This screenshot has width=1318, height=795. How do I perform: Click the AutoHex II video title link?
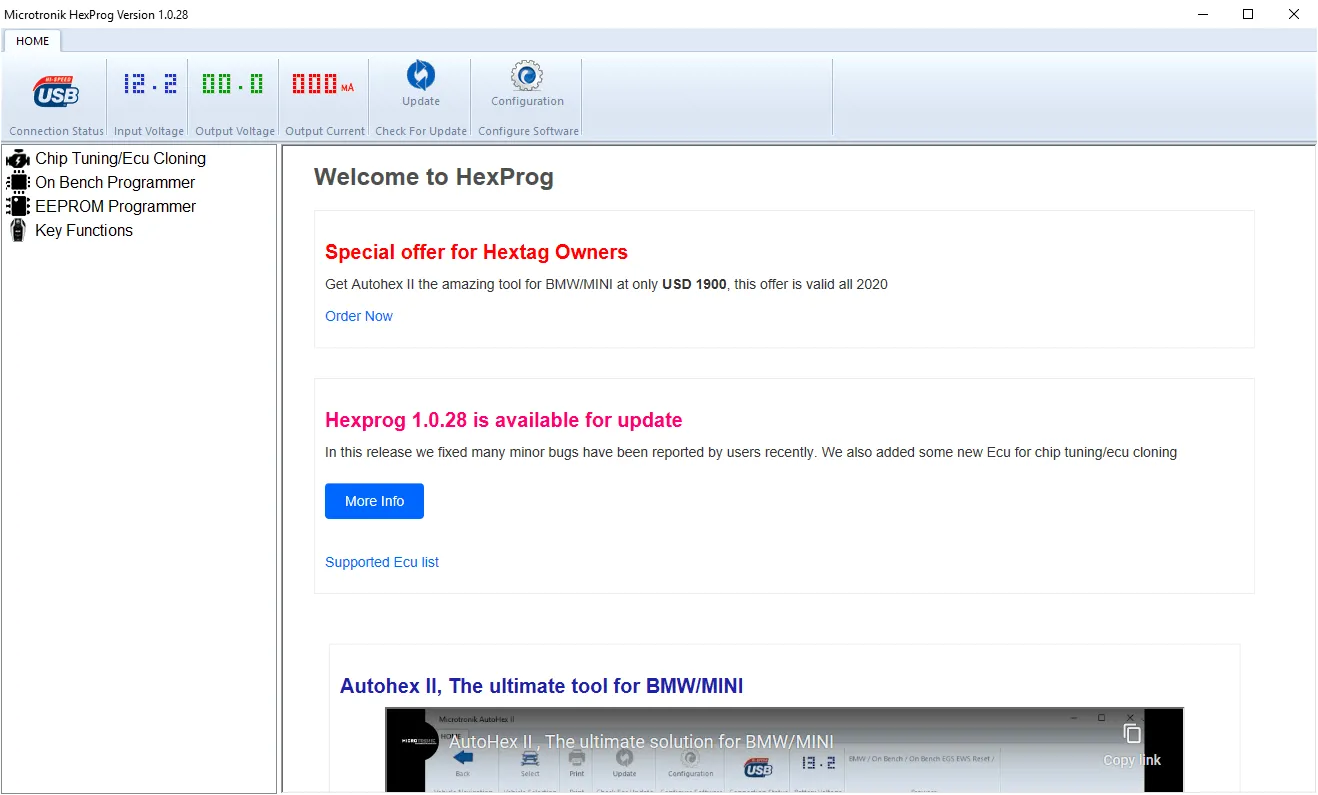(641, 742)
